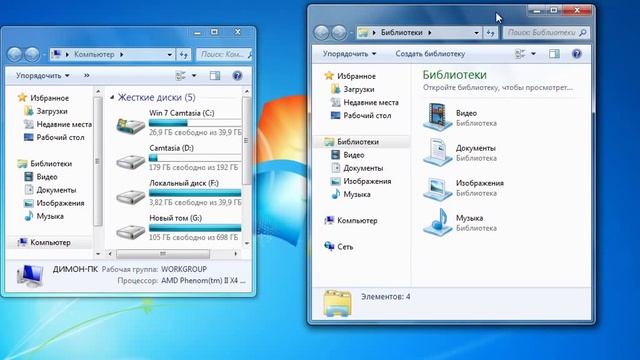Image resolution: width=640 pixels, height=360 pixels.
Task: Select Документы in the Компьютер window sidebar
Action: pyautogui.click(x=50, y=190)
